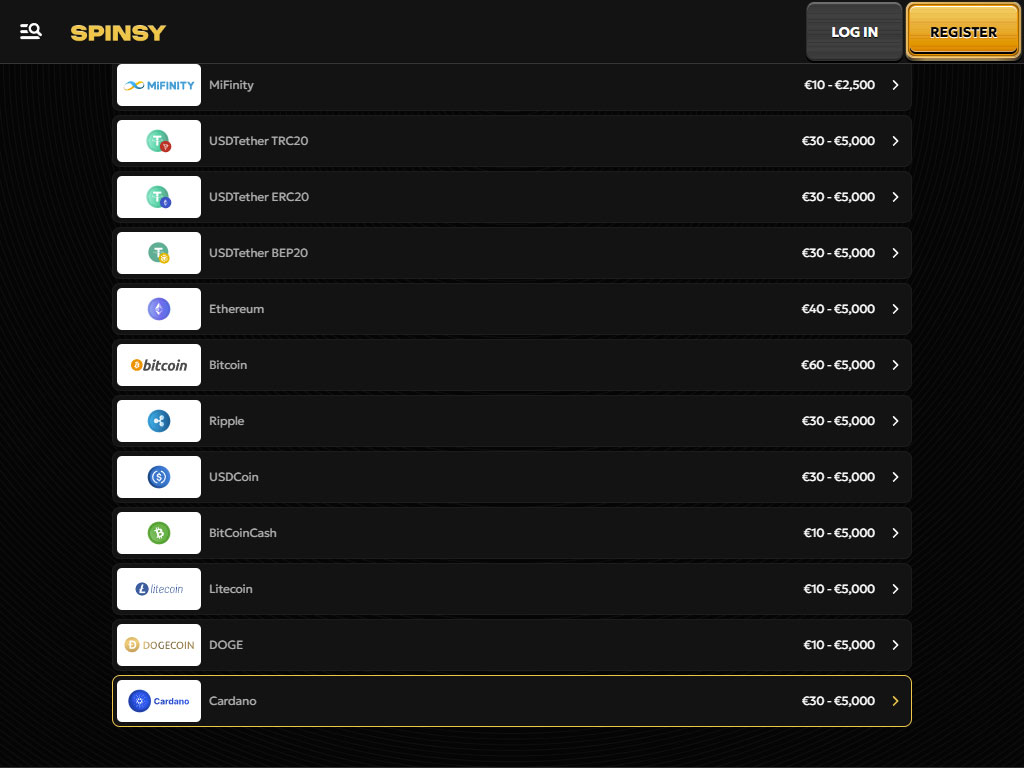Click the USDTether TRC20 €30 - €5,000 limit
1024x768 pixels.
coord(838,141)
